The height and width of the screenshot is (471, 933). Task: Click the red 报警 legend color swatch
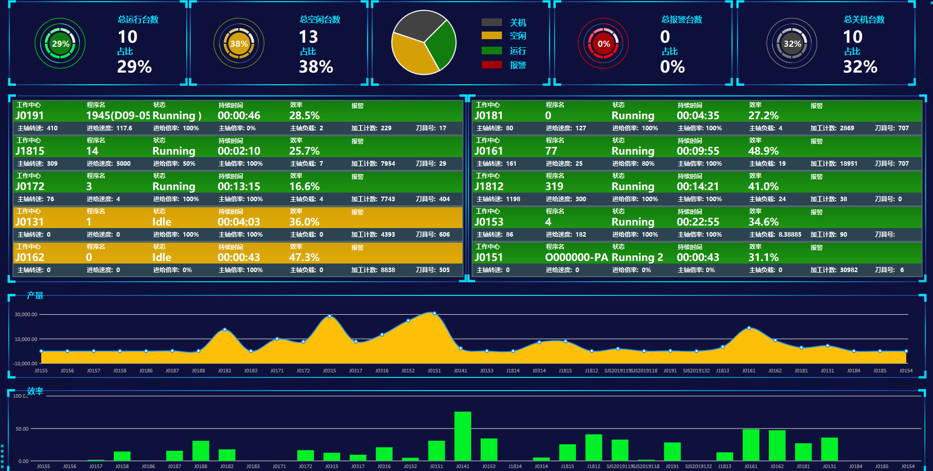[491, 65]
